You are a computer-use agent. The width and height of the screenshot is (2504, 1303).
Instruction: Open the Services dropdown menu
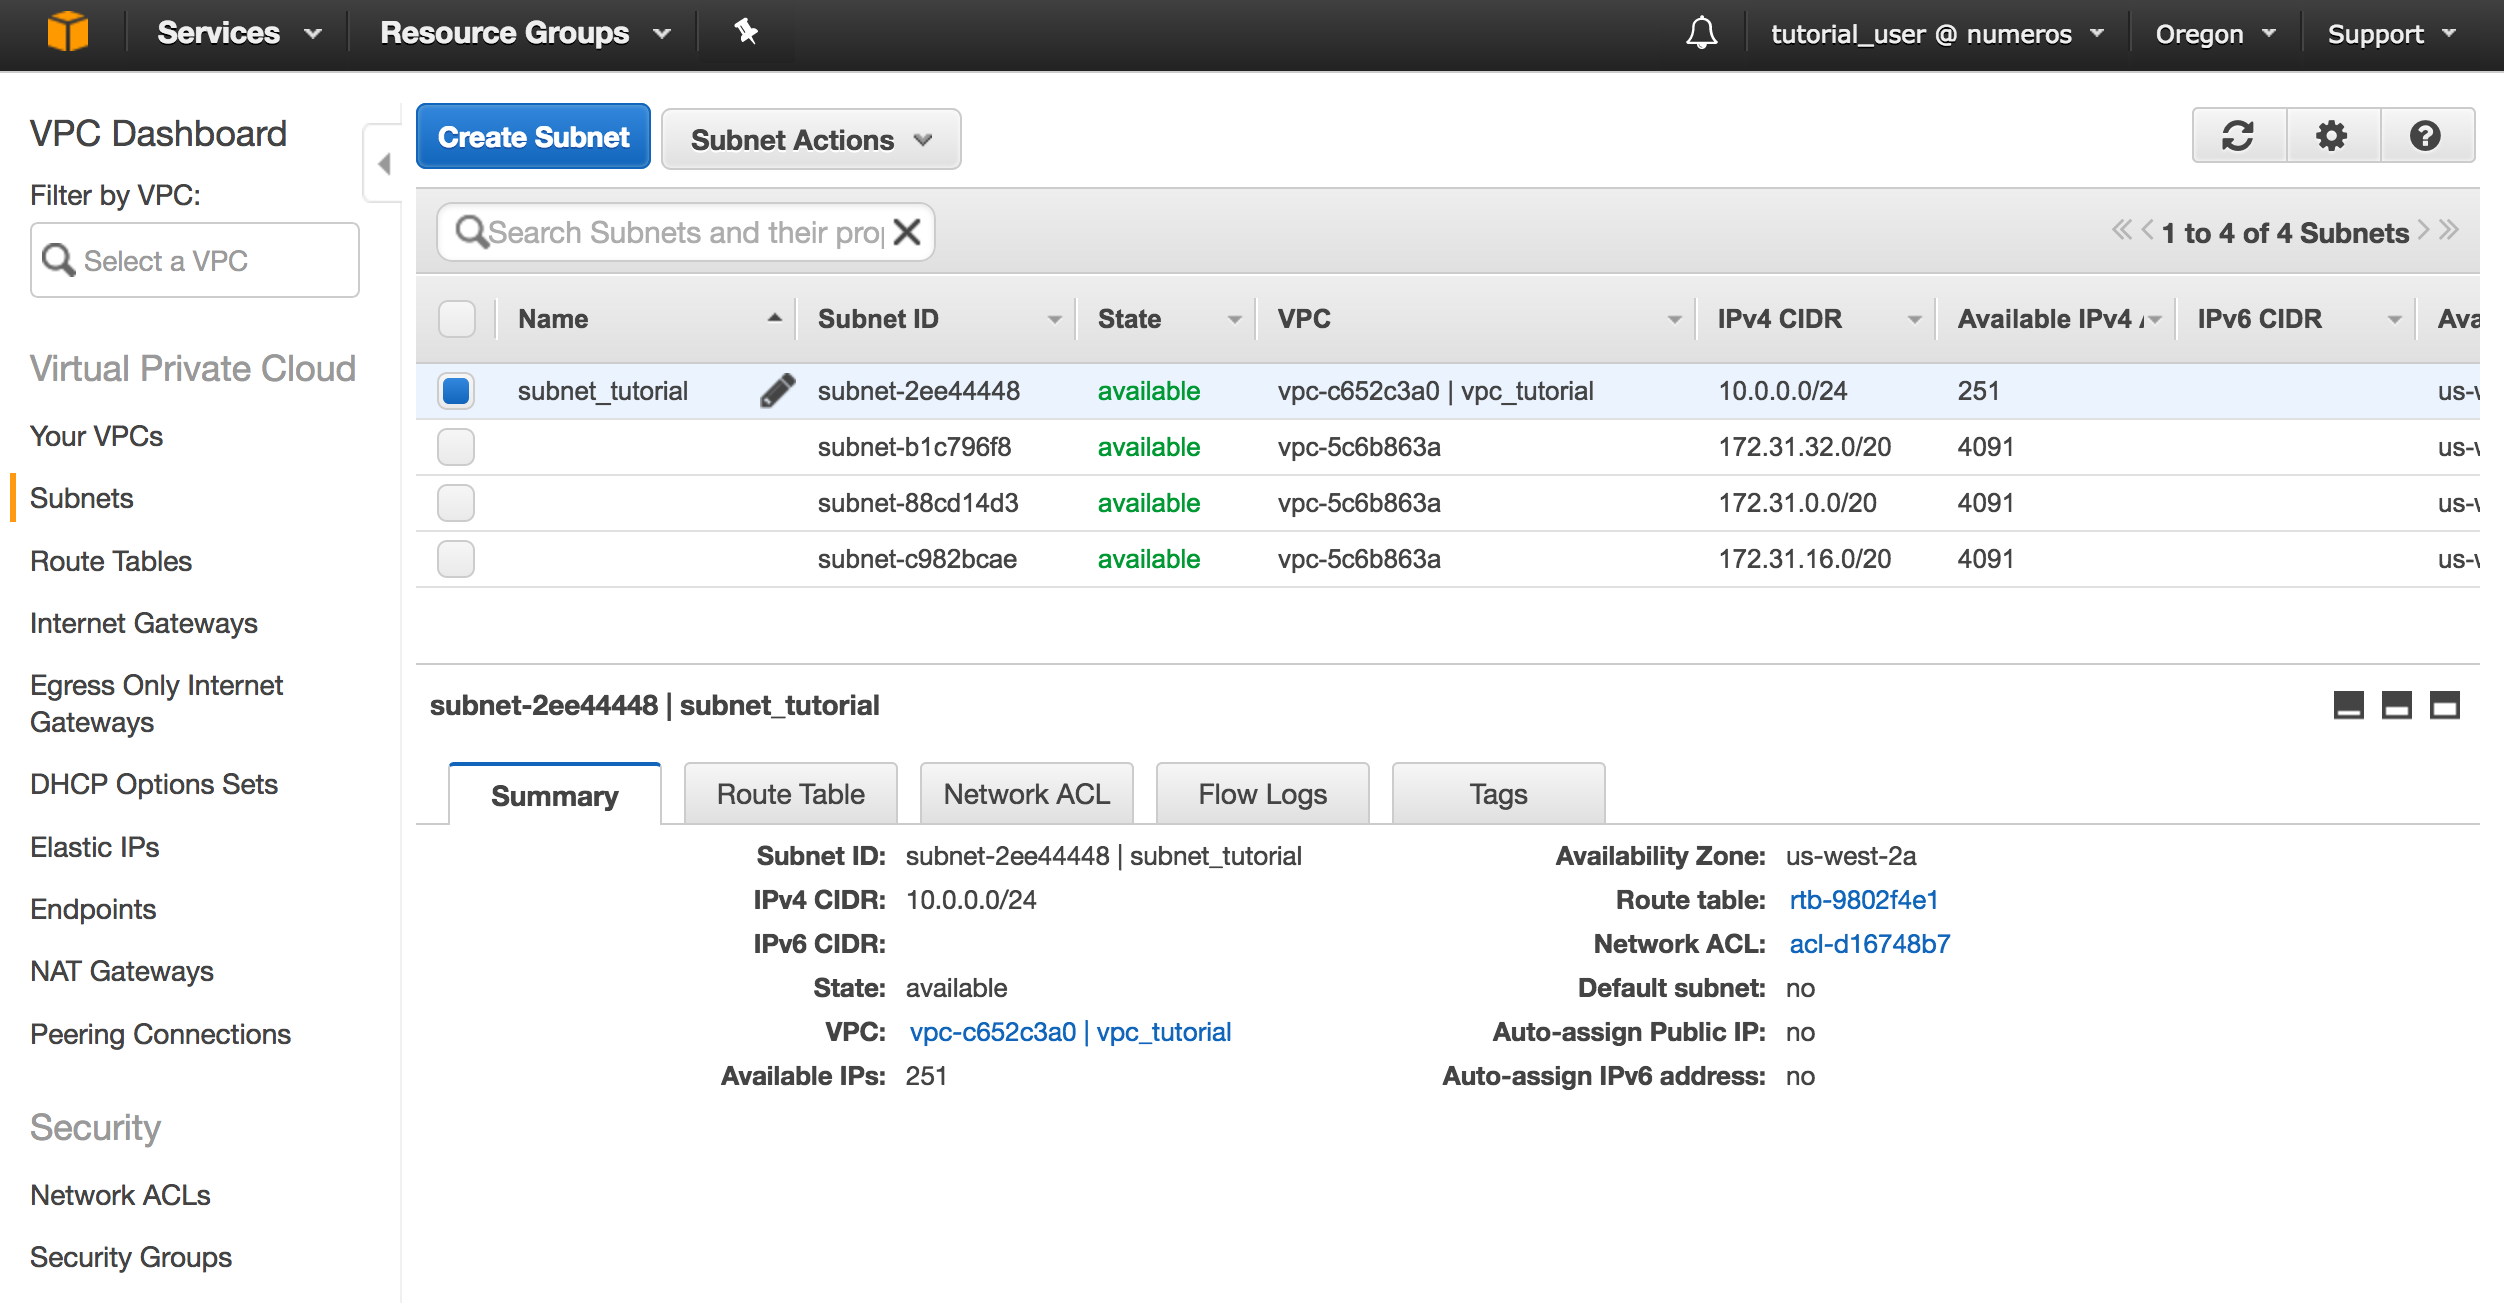coord(239,33)
